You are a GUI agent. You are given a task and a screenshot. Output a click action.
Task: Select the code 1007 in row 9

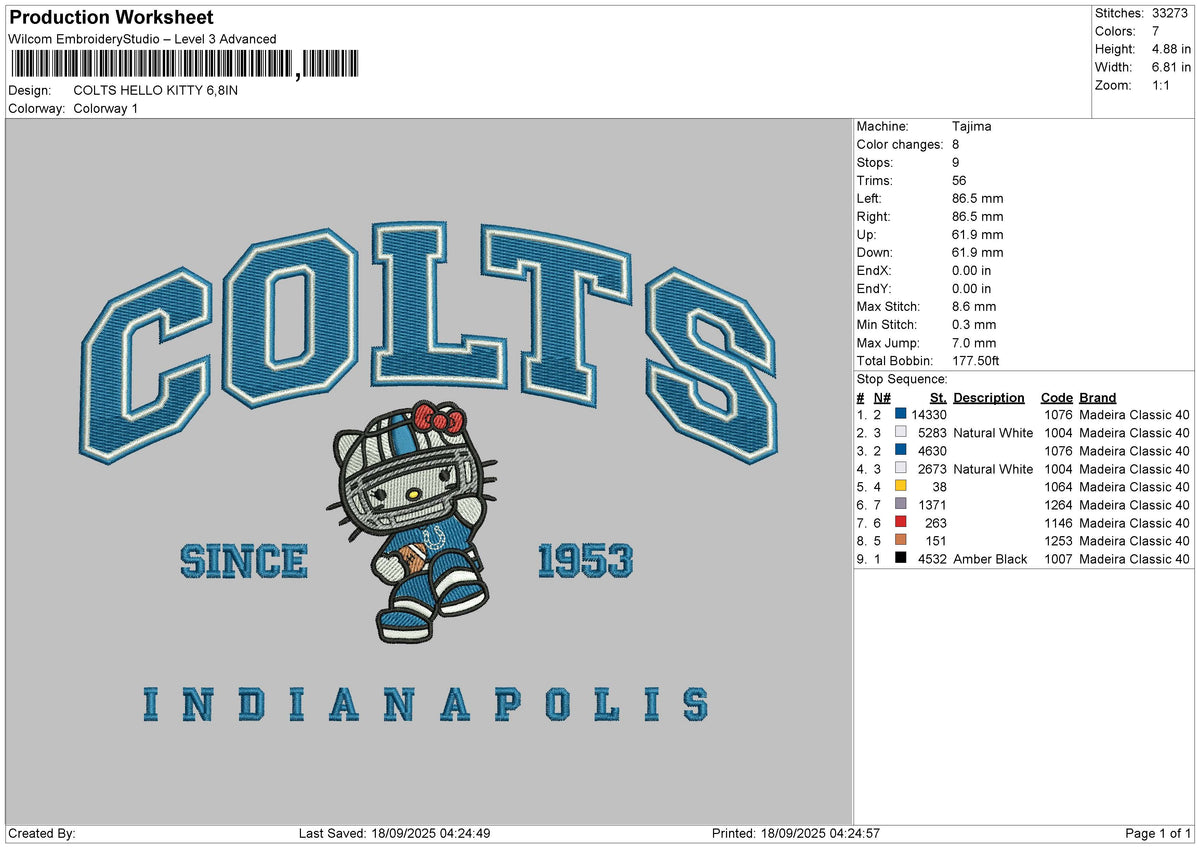click(x=1058, y=559)
